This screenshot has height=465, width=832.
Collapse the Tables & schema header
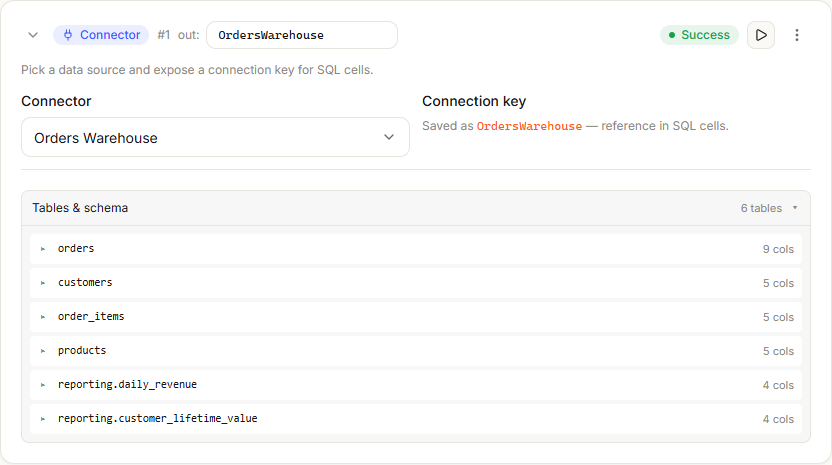click(416, 208)
